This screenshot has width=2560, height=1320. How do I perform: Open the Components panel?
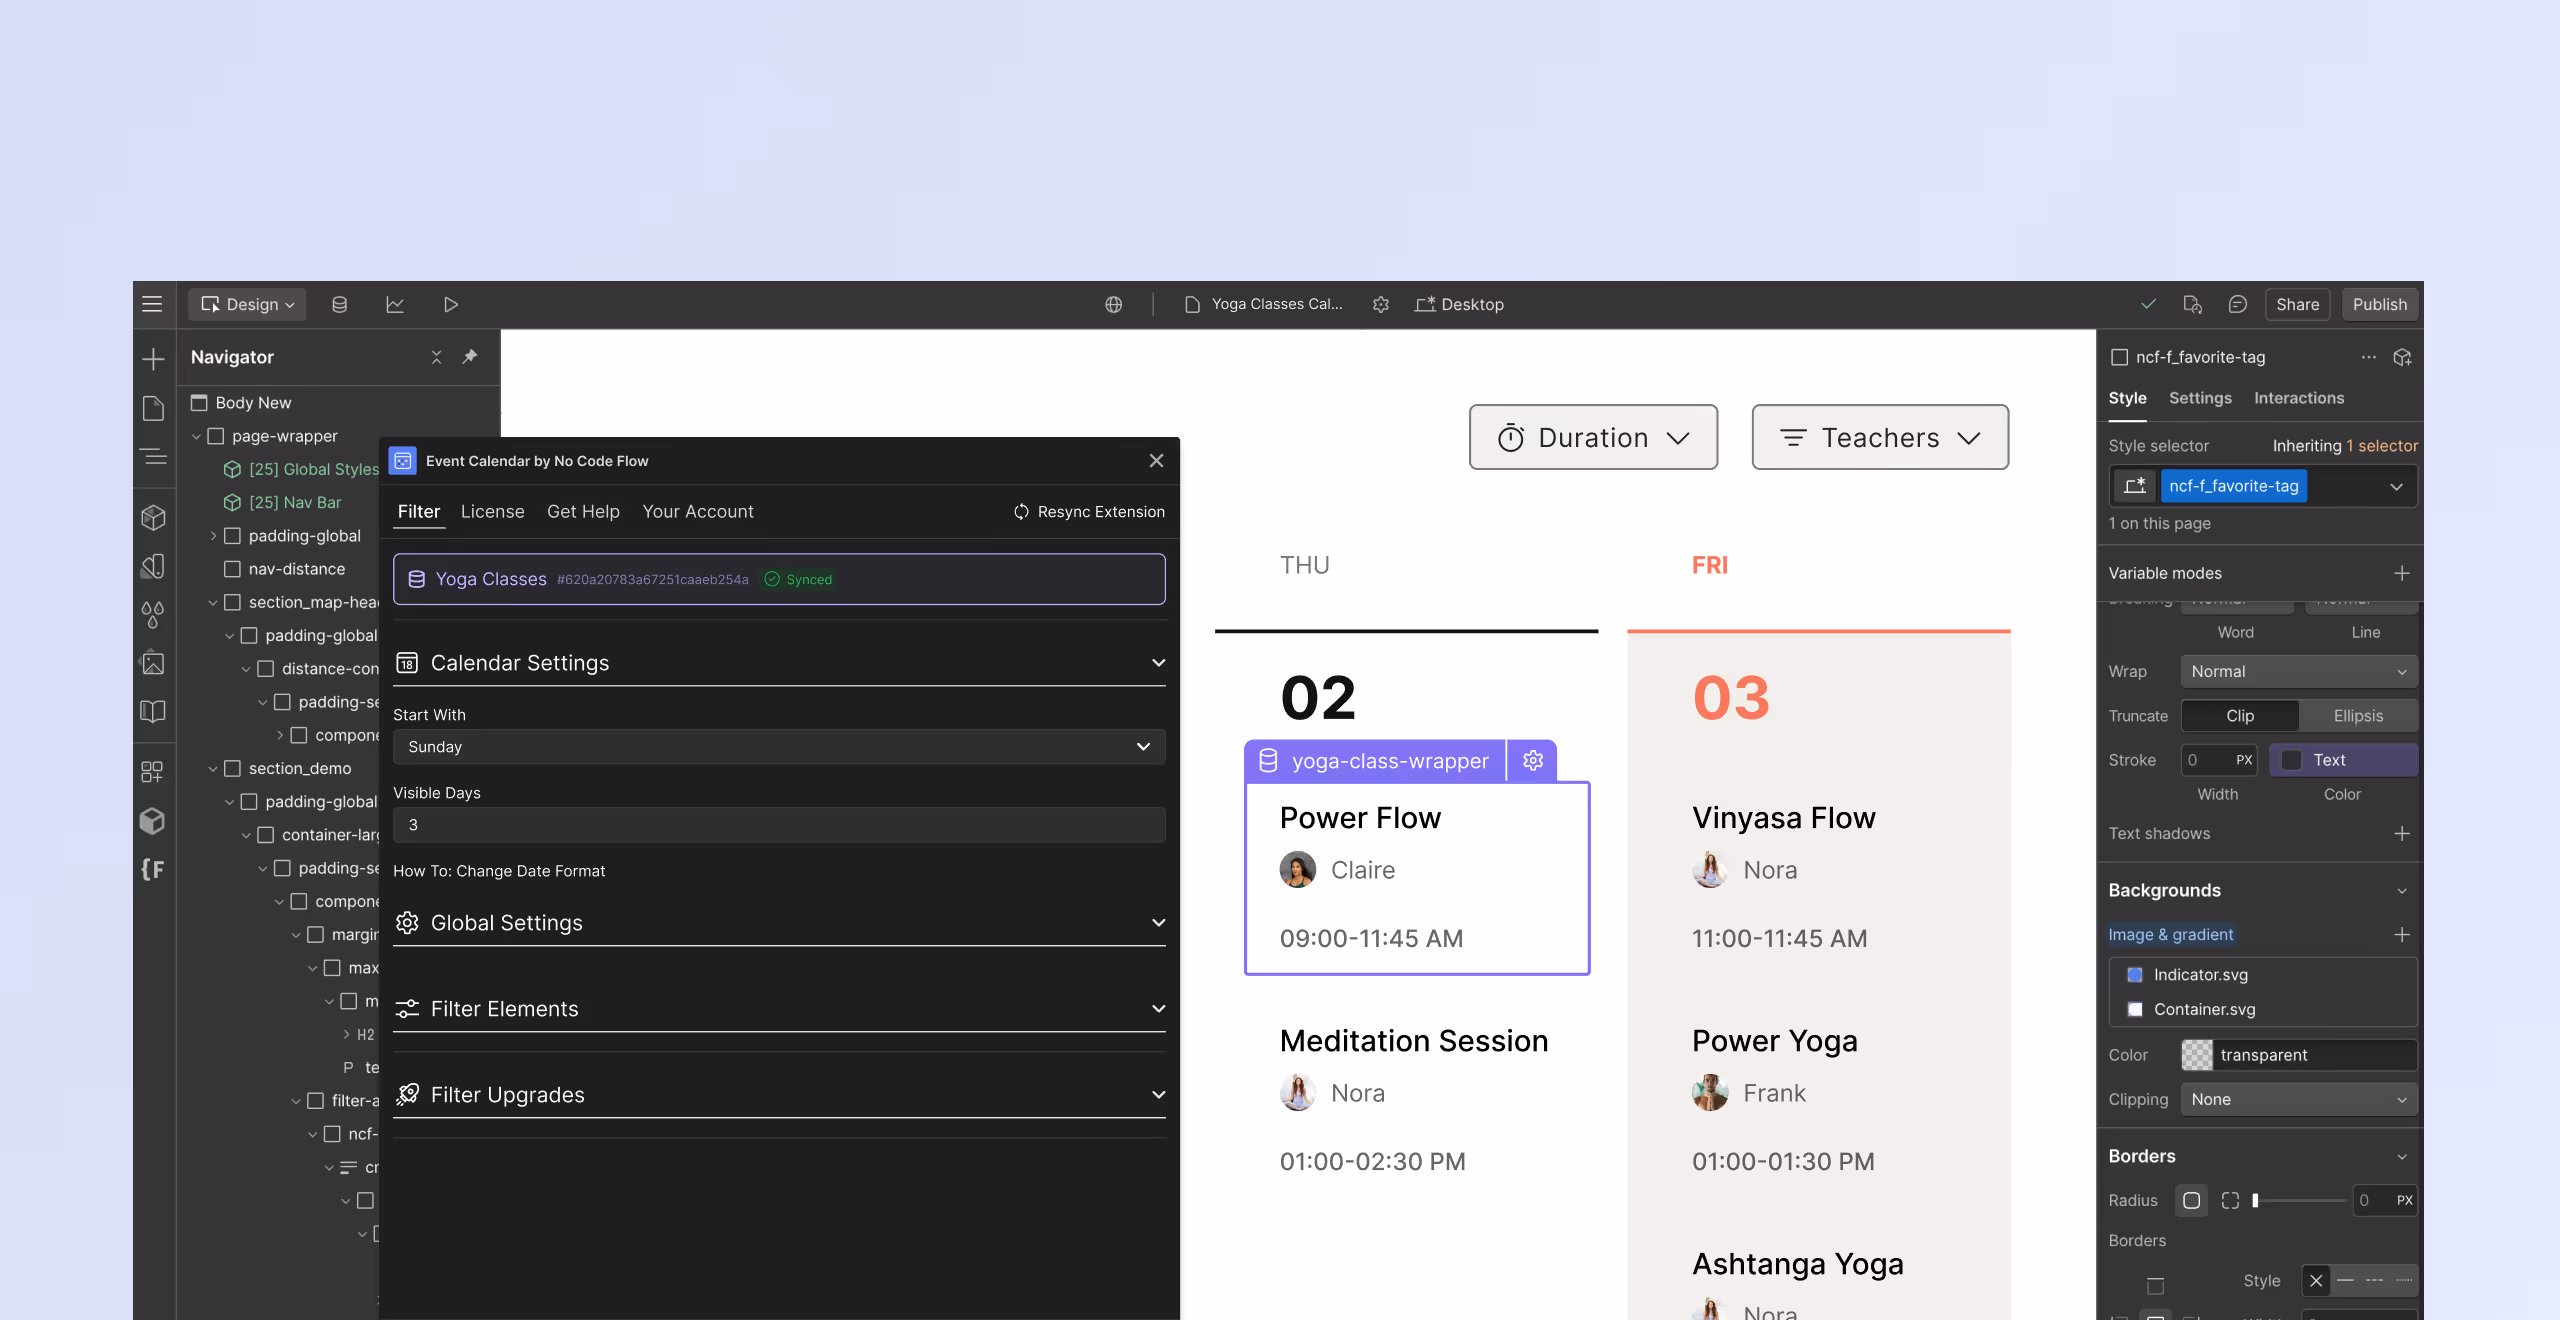(154, 517)
